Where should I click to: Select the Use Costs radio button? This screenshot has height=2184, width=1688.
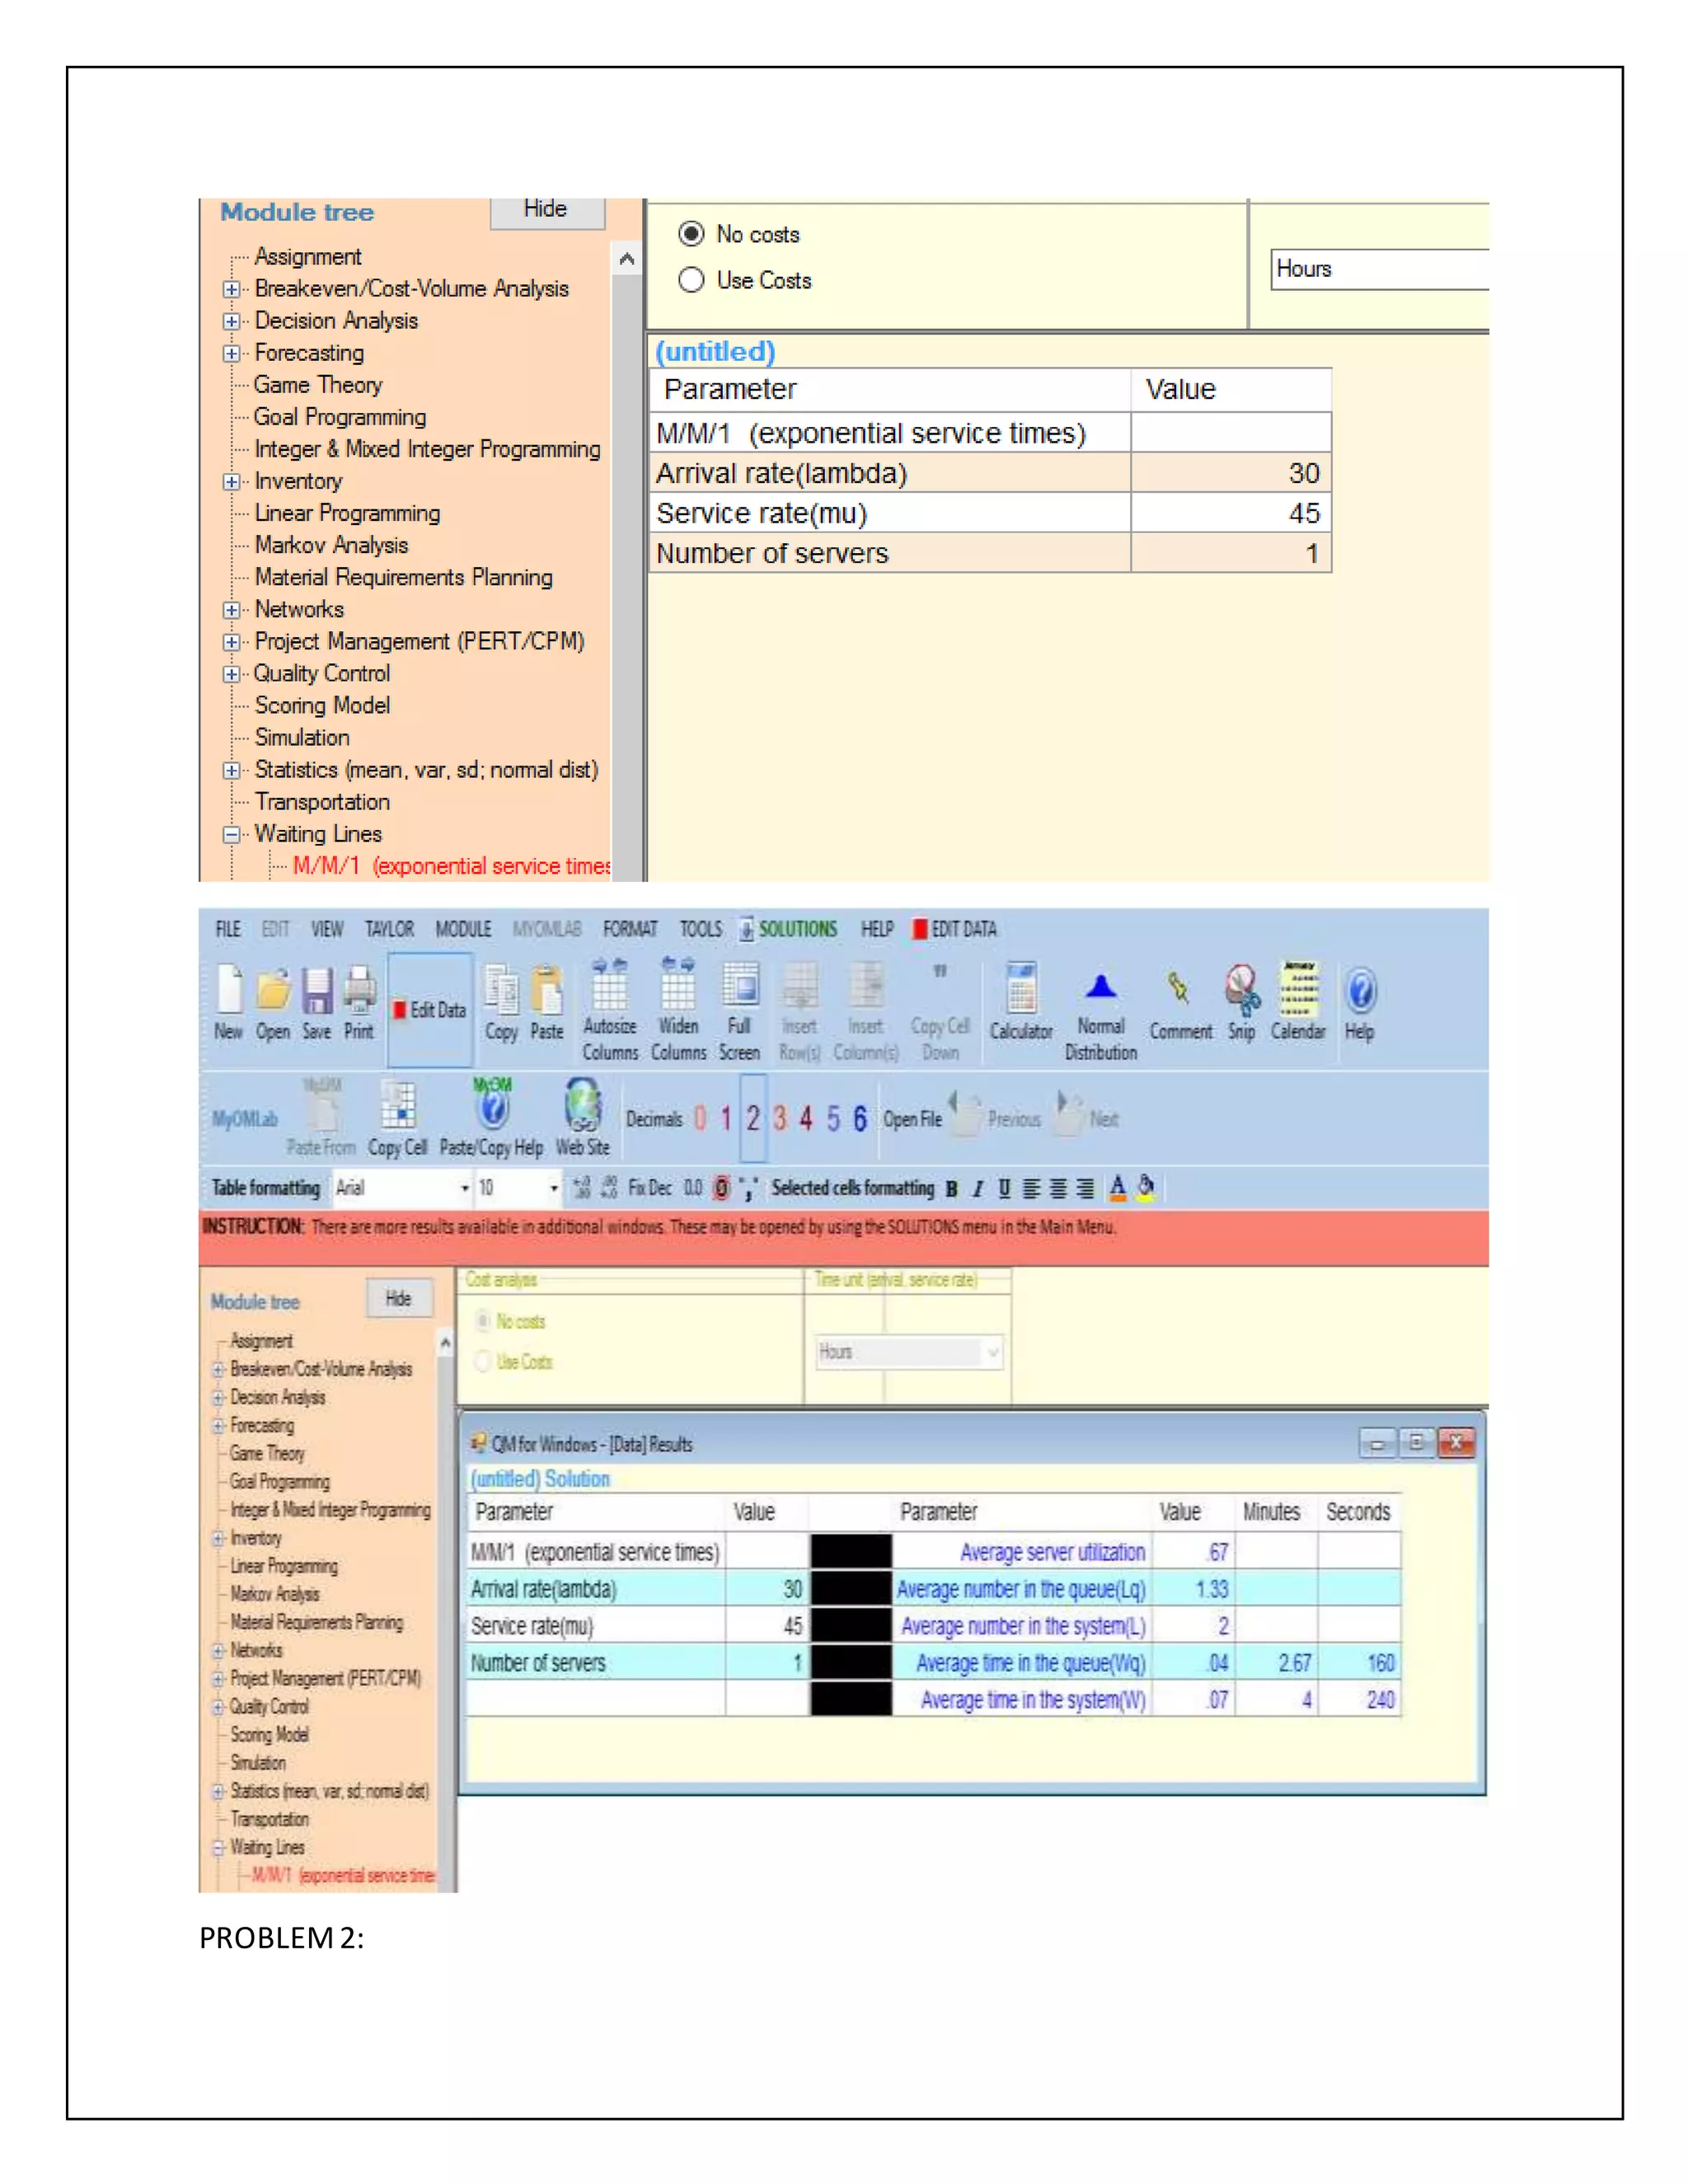click(x=691, y=280)
